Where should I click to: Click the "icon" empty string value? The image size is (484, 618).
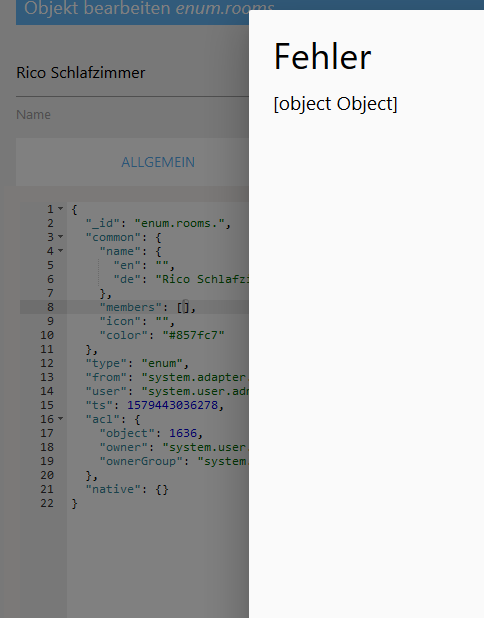pos(162,321)
